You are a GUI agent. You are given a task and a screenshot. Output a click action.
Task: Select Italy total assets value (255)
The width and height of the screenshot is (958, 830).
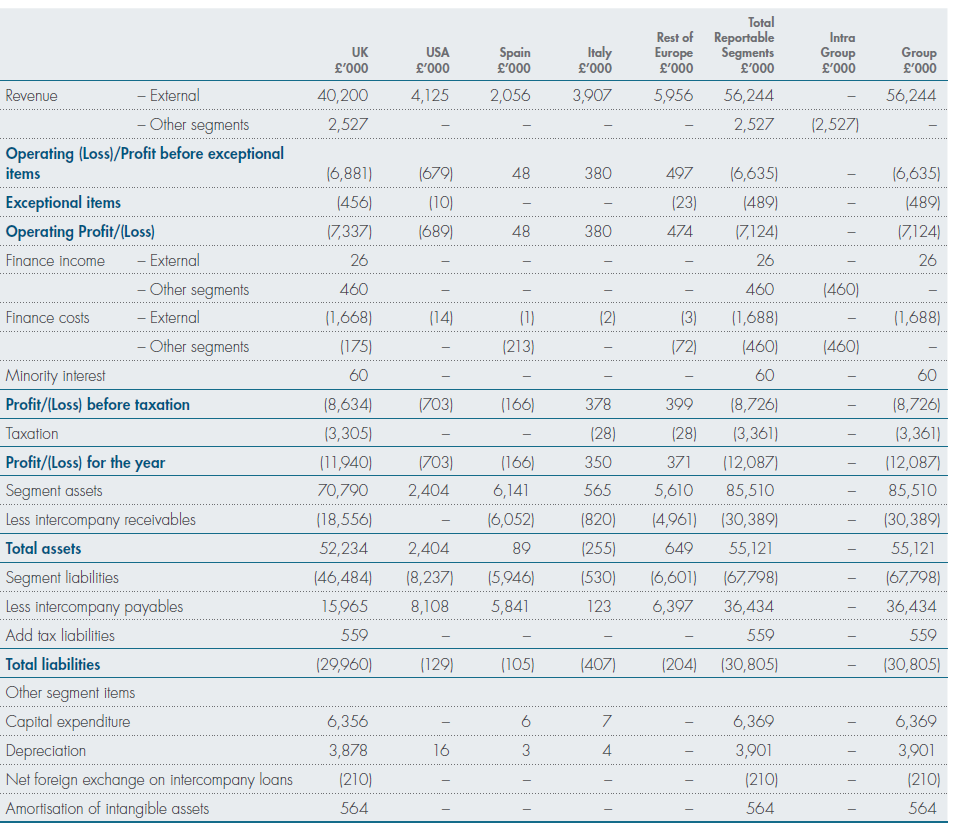pos(598,549)
